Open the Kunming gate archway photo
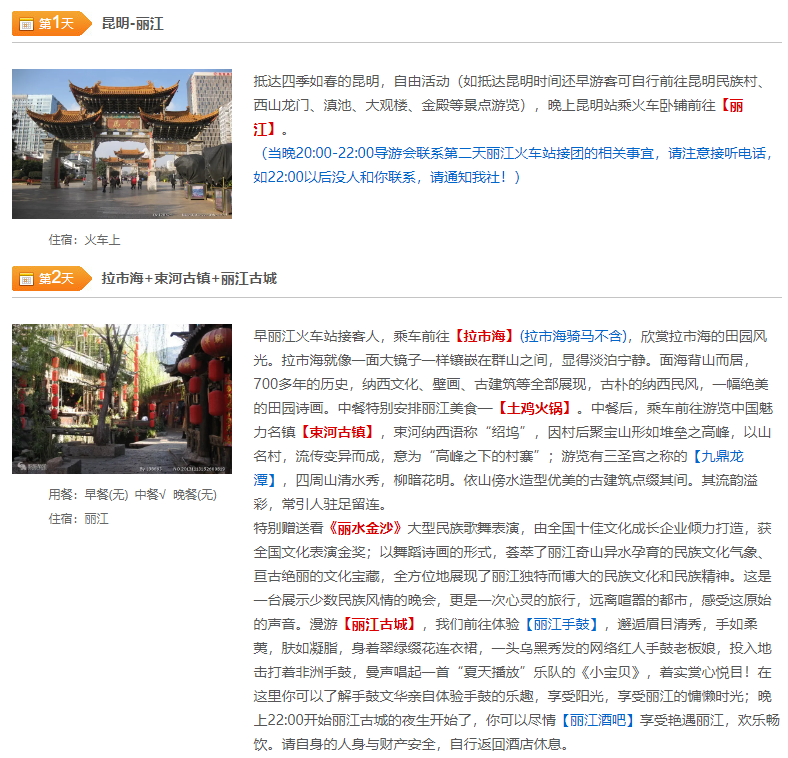The height and width of the screenshot is (758, 788). 122,144
